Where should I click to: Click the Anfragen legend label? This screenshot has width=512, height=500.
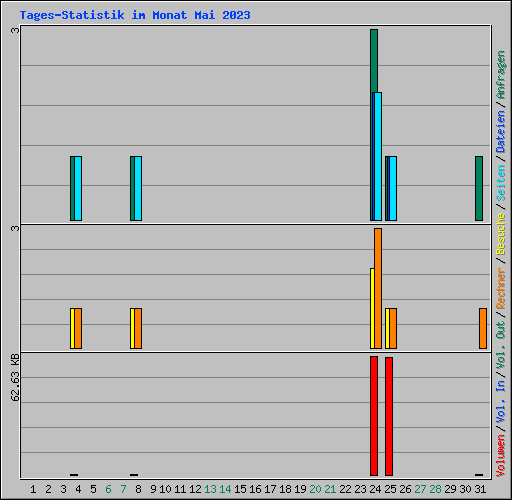(x=501, y=75)
